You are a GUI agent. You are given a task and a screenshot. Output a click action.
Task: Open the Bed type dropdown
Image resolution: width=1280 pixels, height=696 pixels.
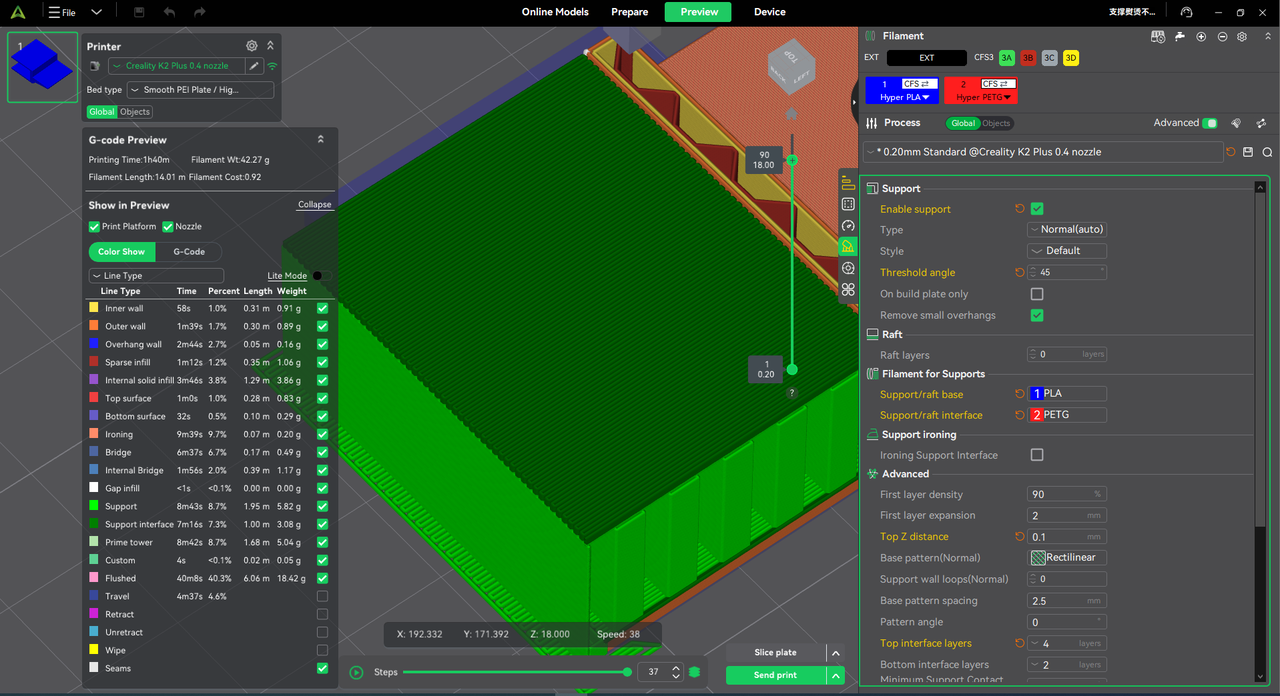pos(200,90)
